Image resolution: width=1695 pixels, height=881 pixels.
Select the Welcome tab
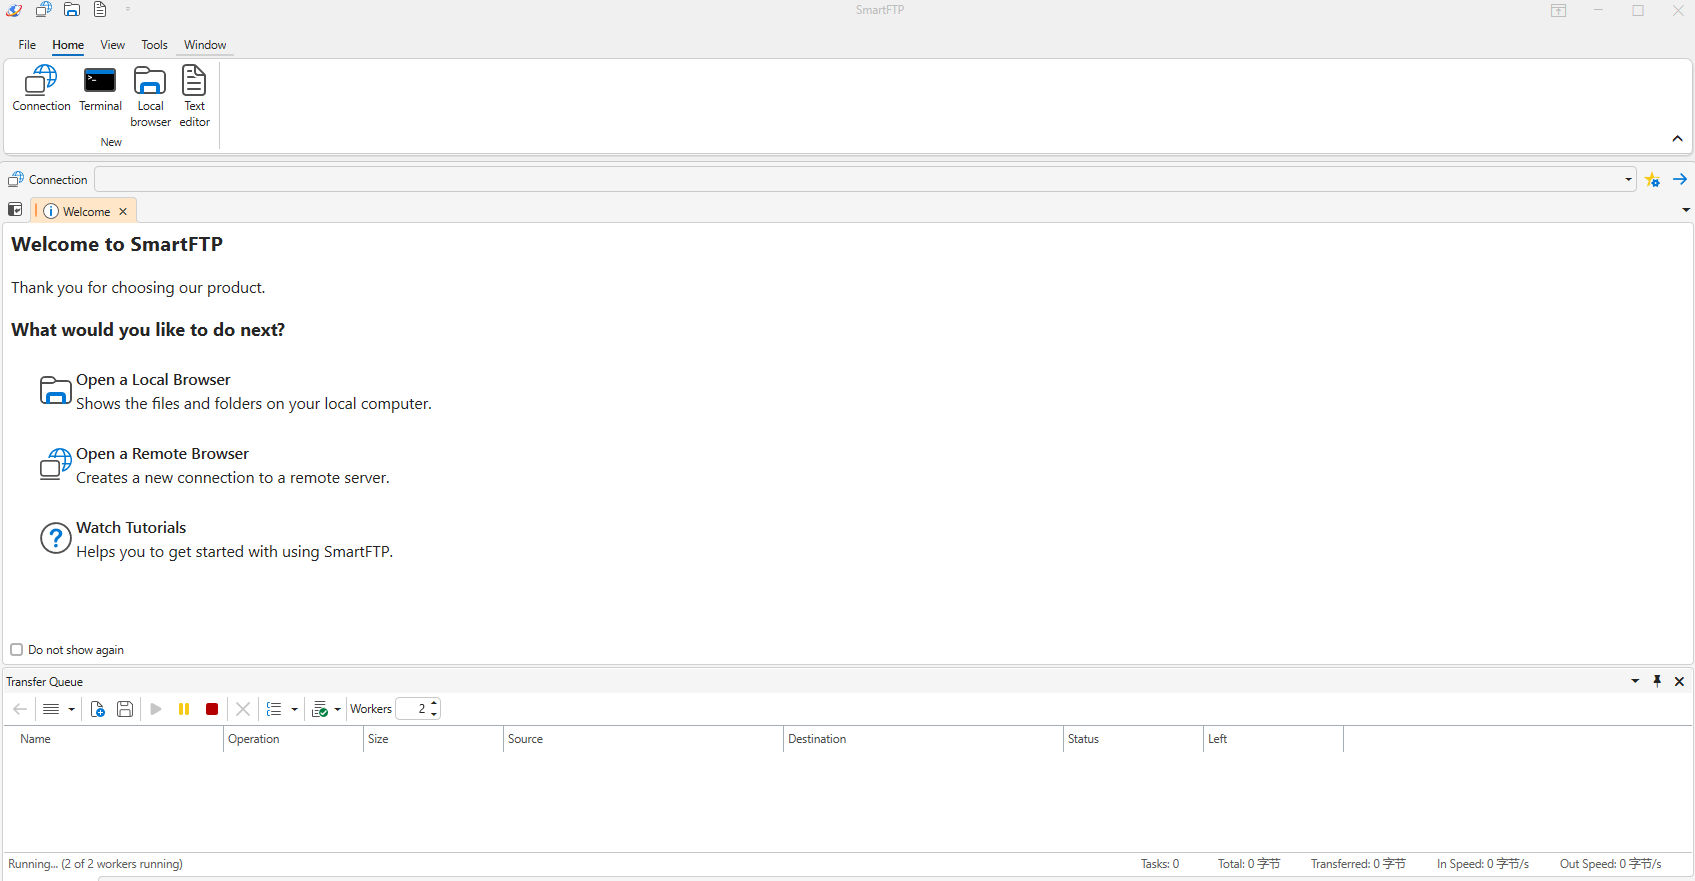click(86, 211)
